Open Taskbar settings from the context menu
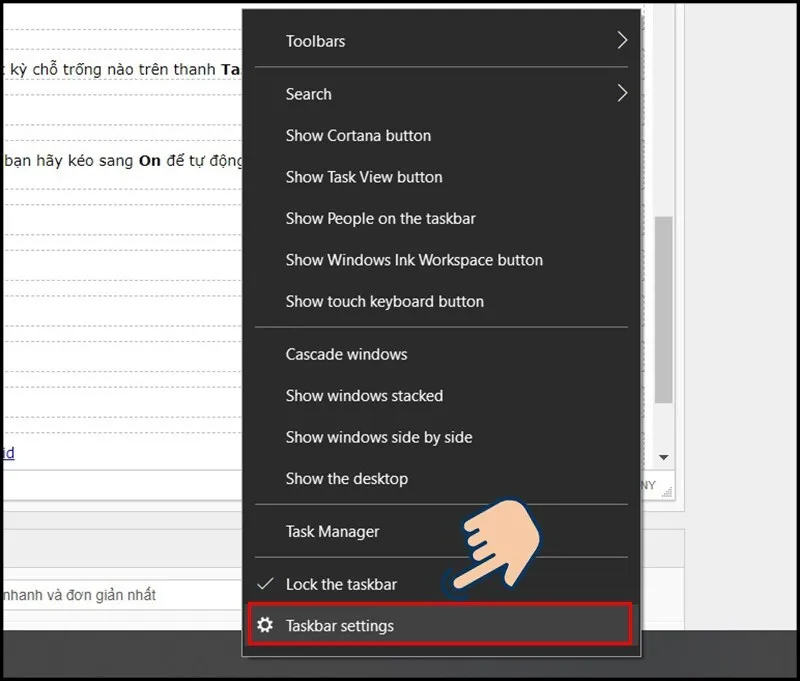The width and height of the screenshot is (800, 681). pyautogui.click(x=440, y=625)
